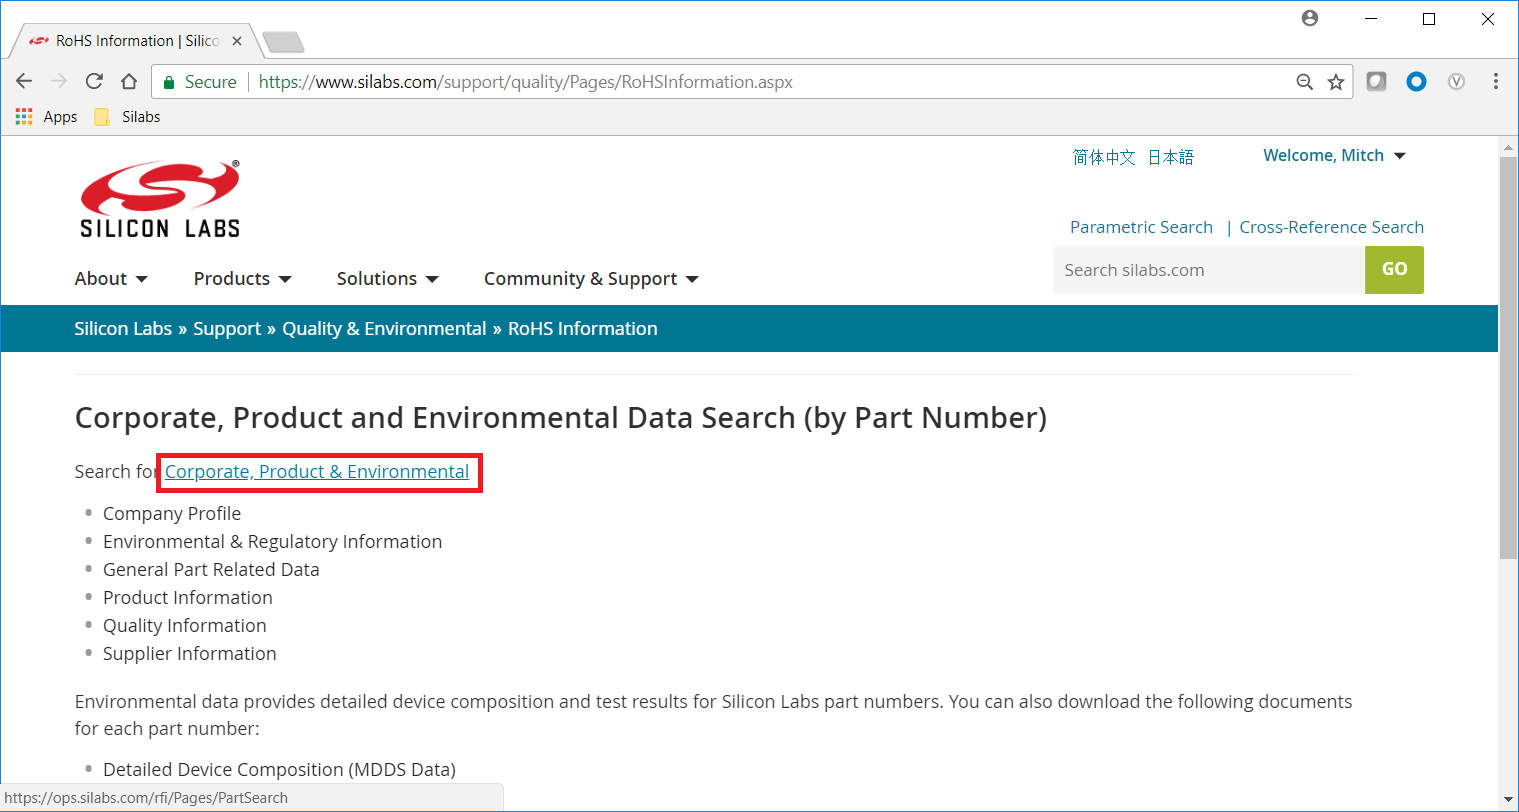Open the zoom magnifier icon in address bar
1519x812 pixels.
(1304, 81)
